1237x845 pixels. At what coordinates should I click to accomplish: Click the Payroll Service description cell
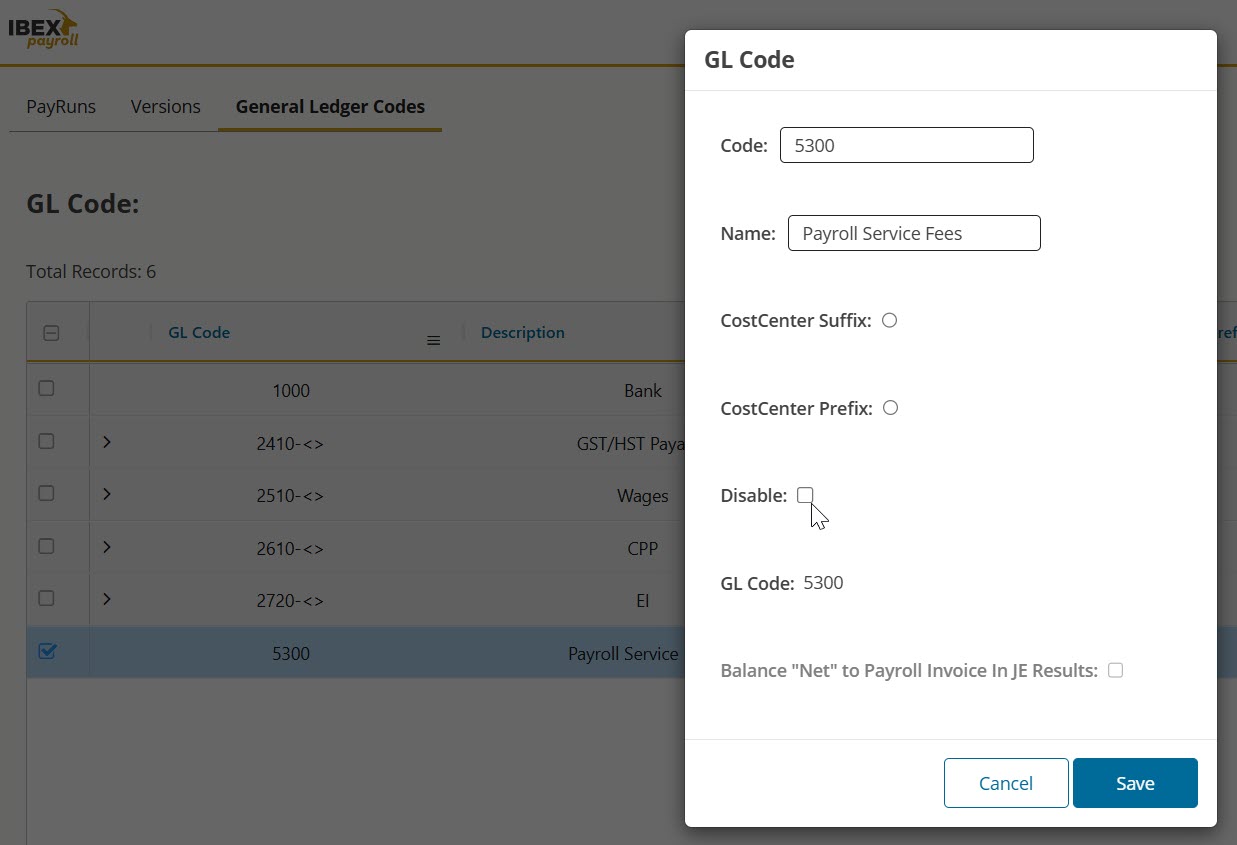(x=624, y=654)
